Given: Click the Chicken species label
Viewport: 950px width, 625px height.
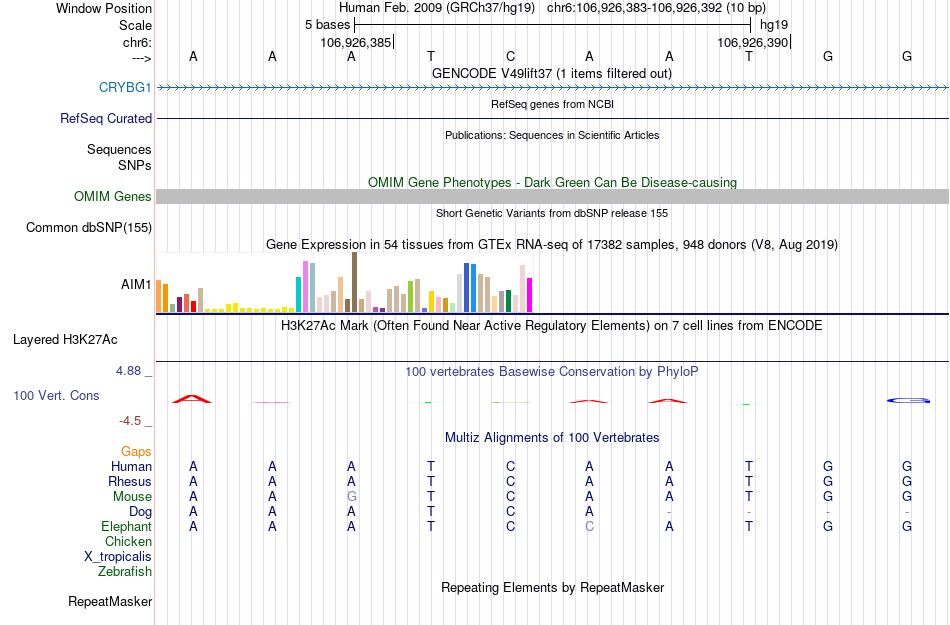Looking at the screenshot, I should [128, 541].
